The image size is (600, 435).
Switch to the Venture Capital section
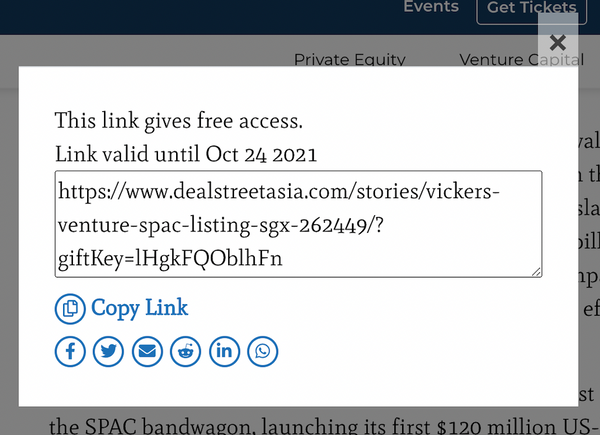(x=520, y=60)
